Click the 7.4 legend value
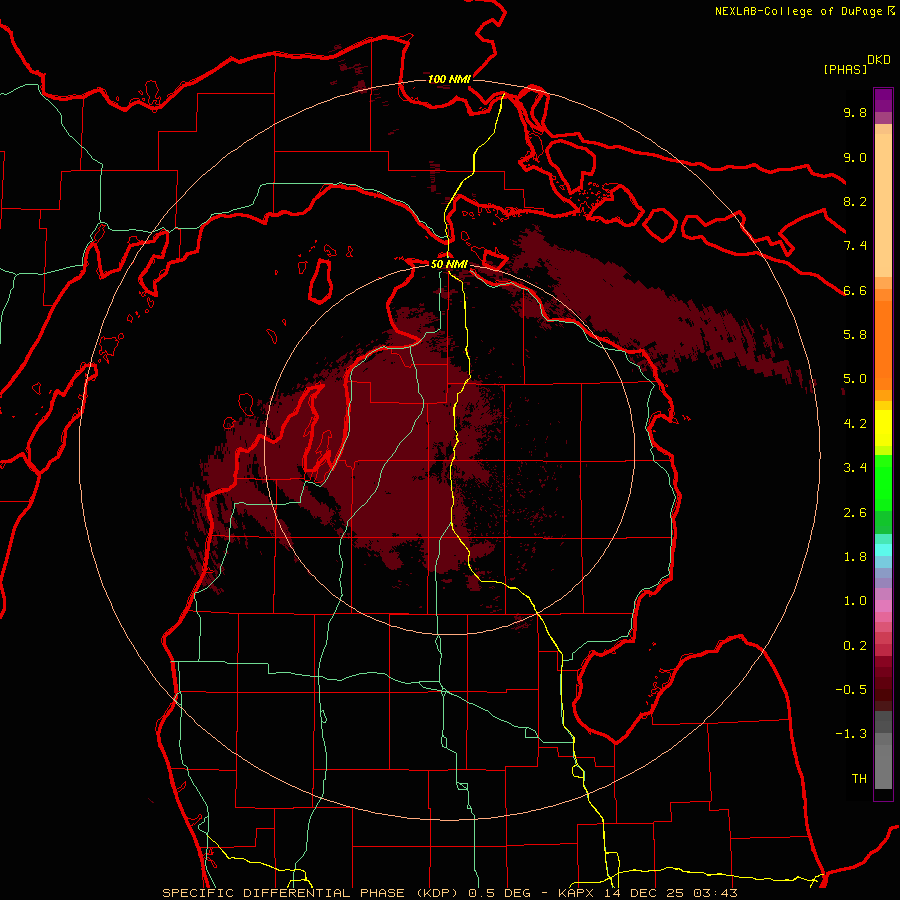The width and height of the screenshot is (900, 900). [x=855, y=246]
